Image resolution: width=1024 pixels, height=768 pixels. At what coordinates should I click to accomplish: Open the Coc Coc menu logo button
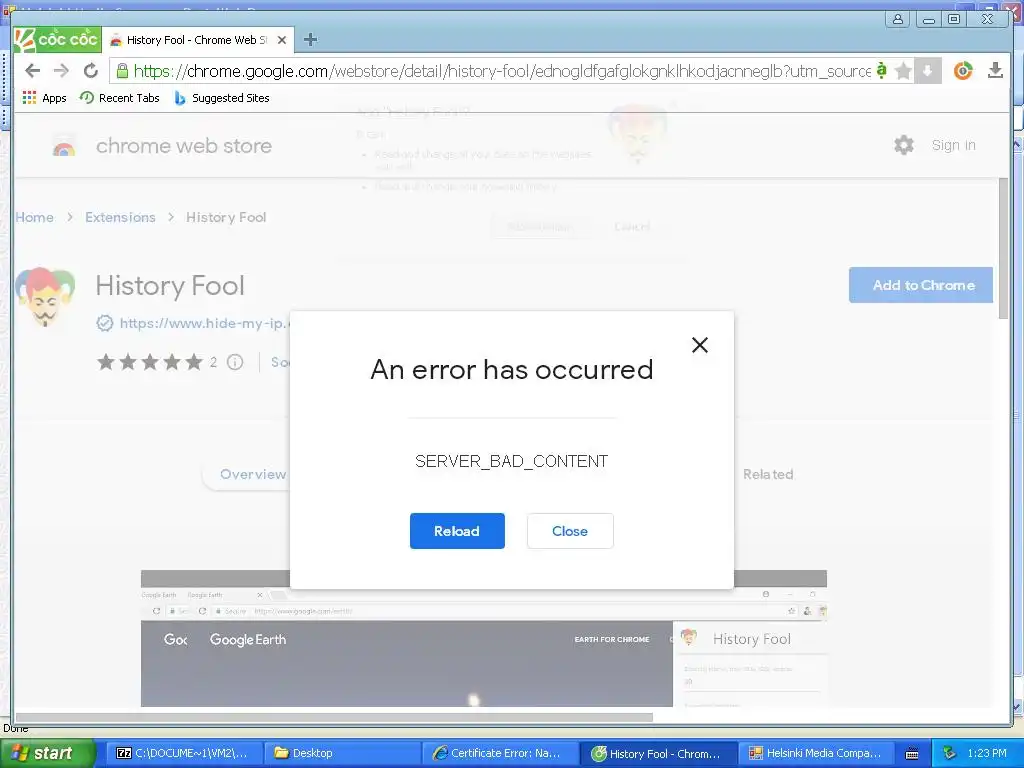coord(57,39)
